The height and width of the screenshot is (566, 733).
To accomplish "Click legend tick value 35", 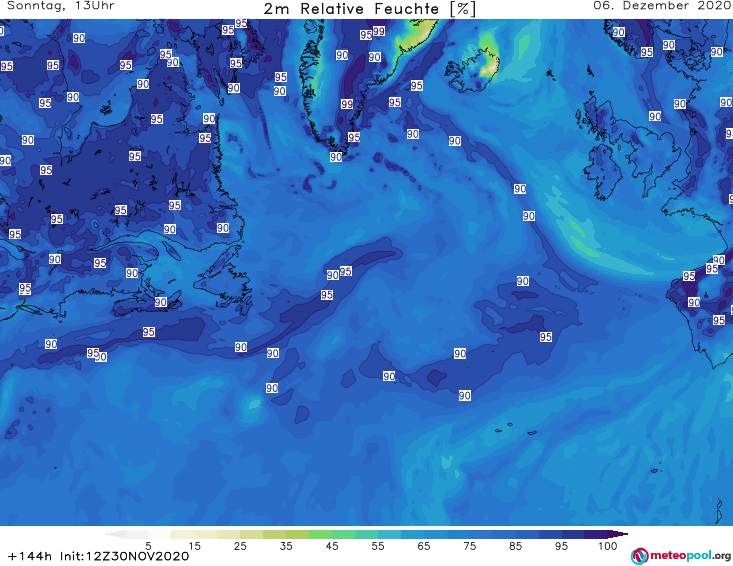I will coord(286,546).
